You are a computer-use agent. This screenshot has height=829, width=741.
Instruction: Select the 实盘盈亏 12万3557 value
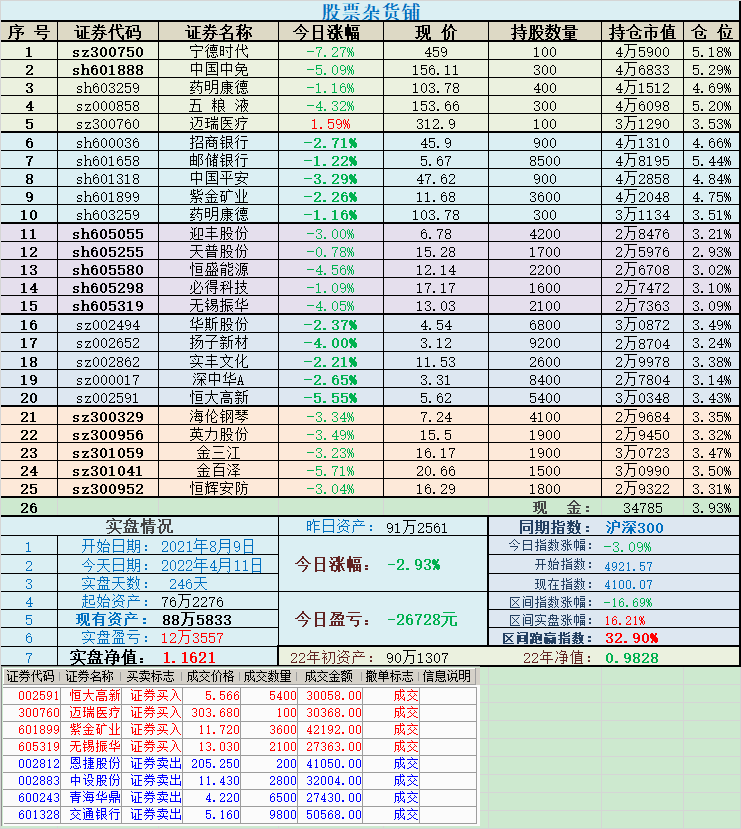click(192, 638)
